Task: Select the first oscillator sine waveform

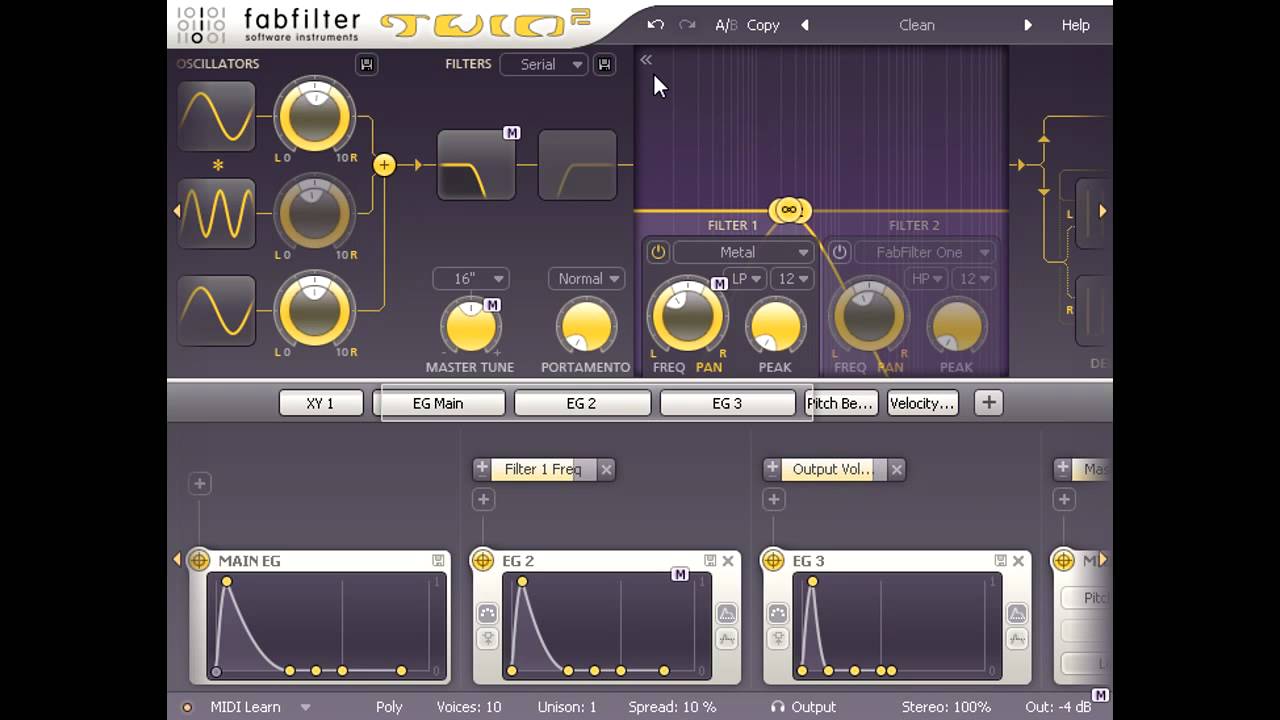Action: 216,116
